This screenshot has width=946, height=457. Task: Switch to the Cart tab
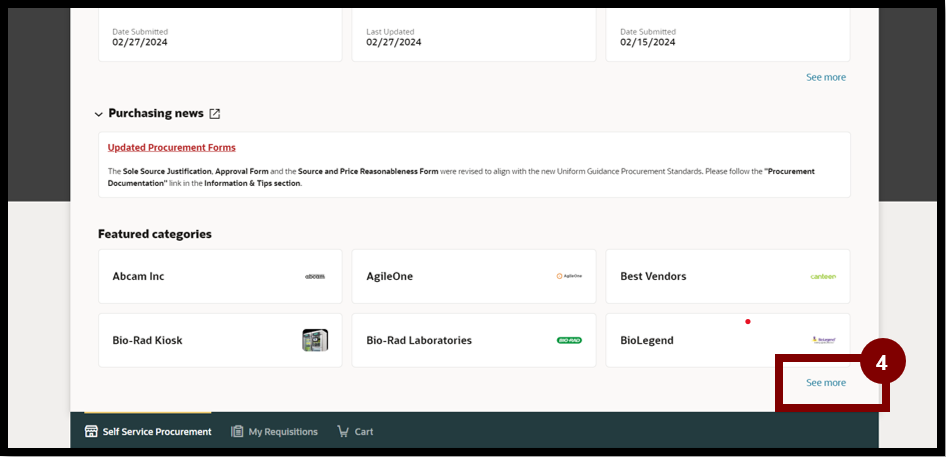[x=355, y=432]
